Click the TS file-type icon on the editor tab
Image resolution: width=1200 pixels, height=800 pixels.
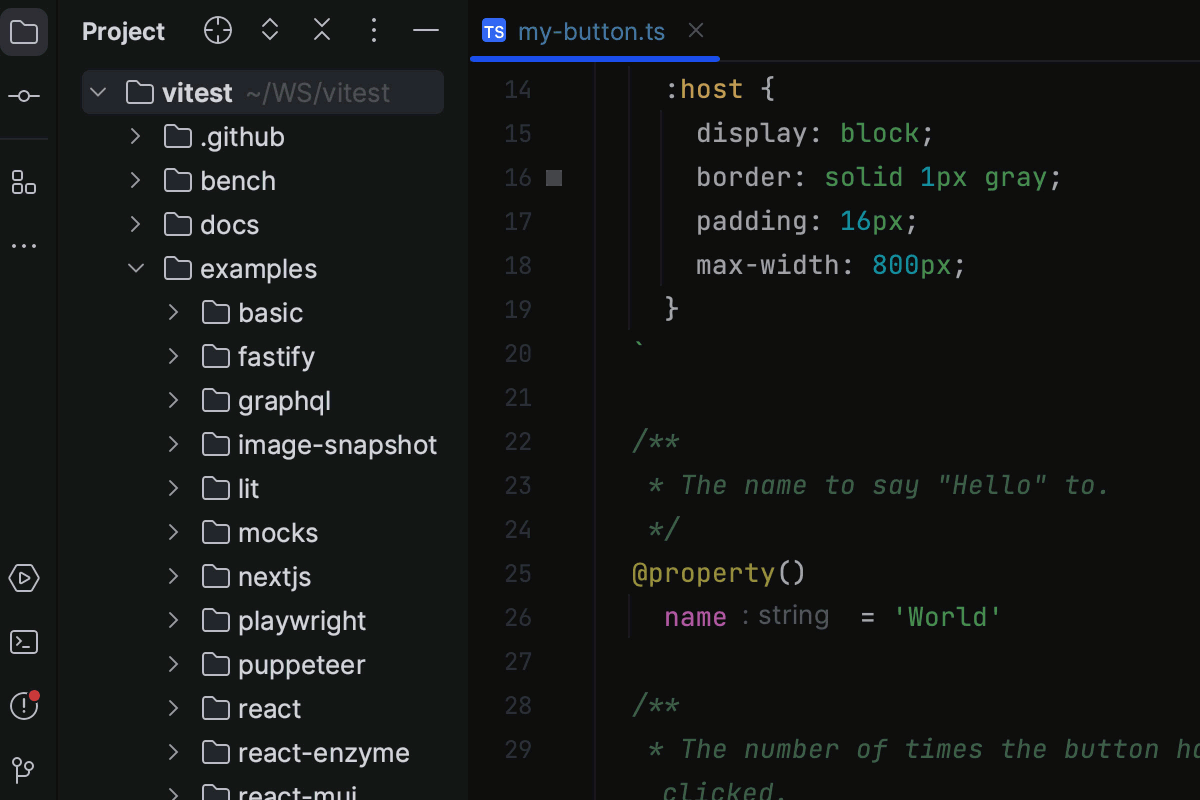click(494, 31)
